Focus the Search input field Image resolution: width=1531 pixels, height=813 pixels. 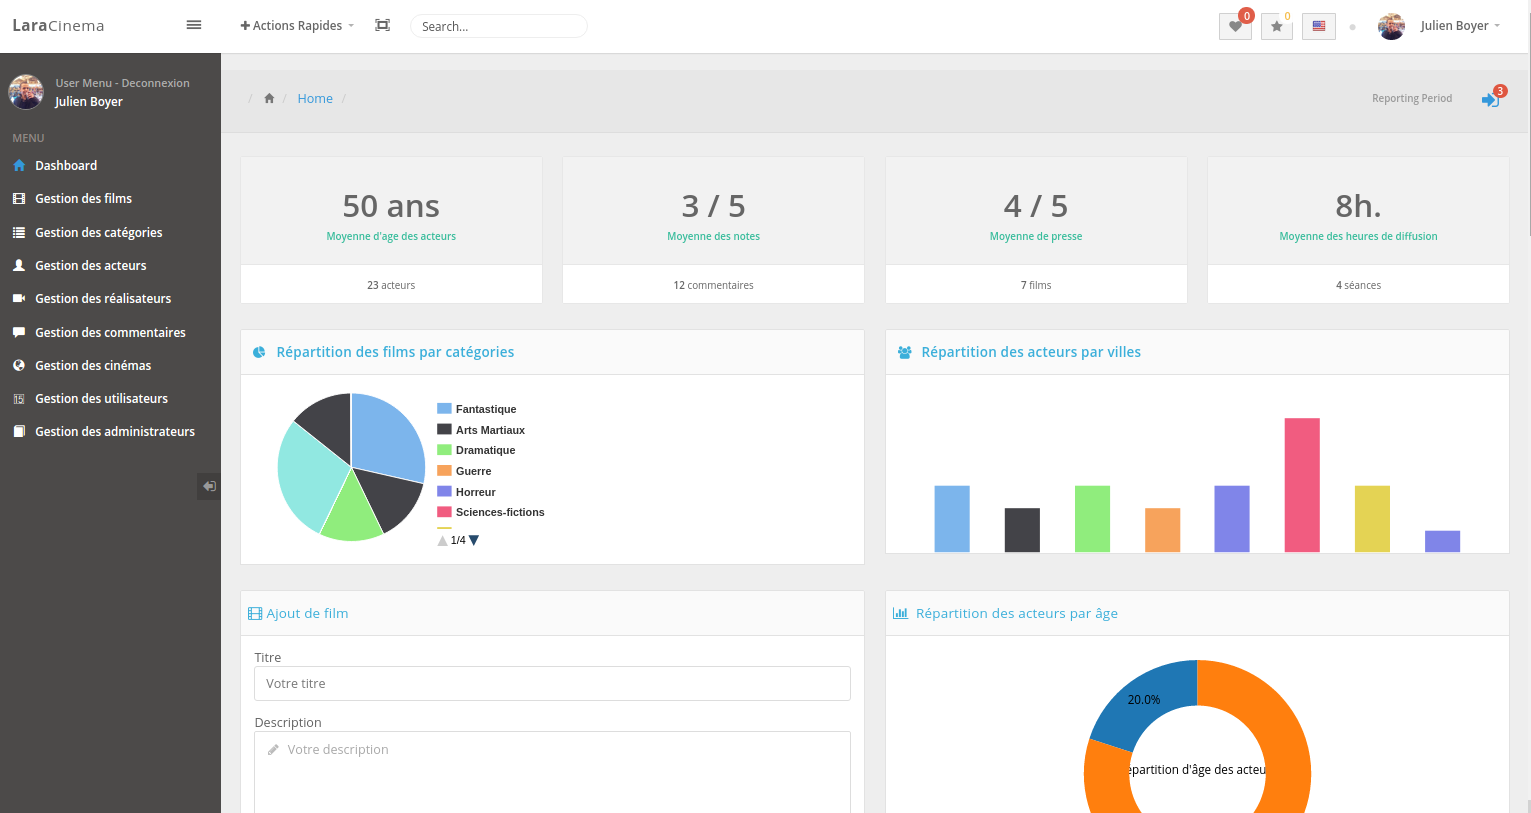498,26
